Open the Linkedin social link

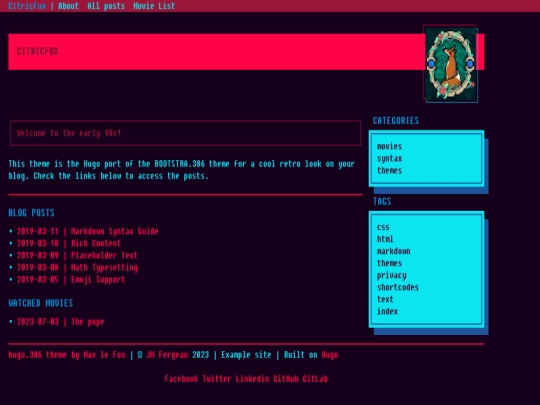click(252, 379)
